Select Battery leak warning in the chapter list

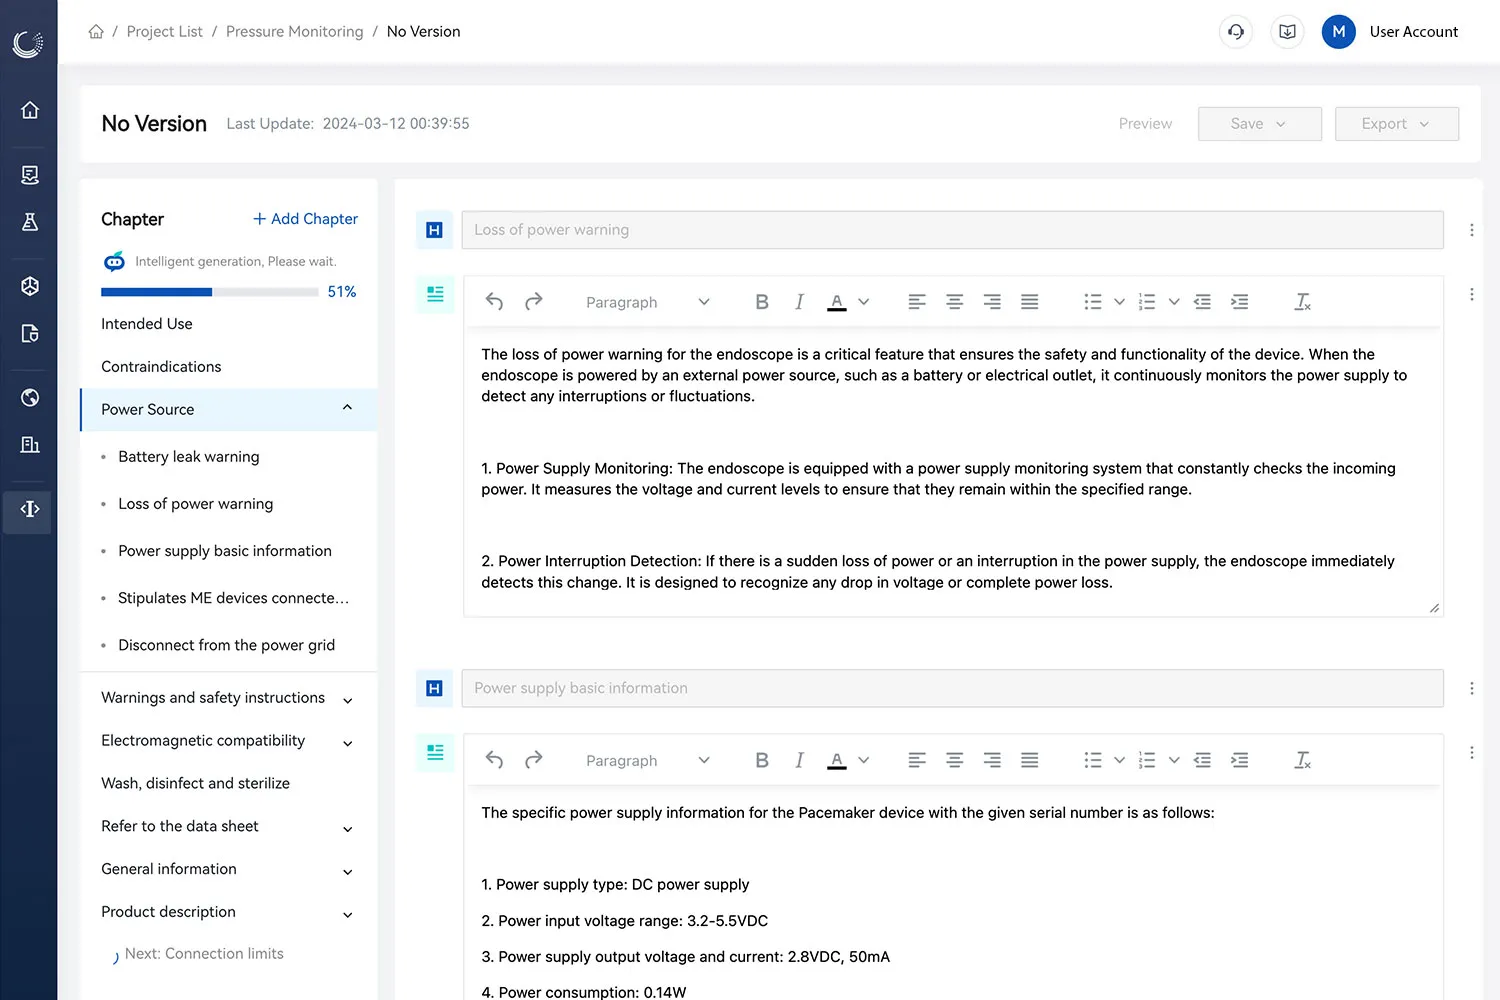(188, 456)
